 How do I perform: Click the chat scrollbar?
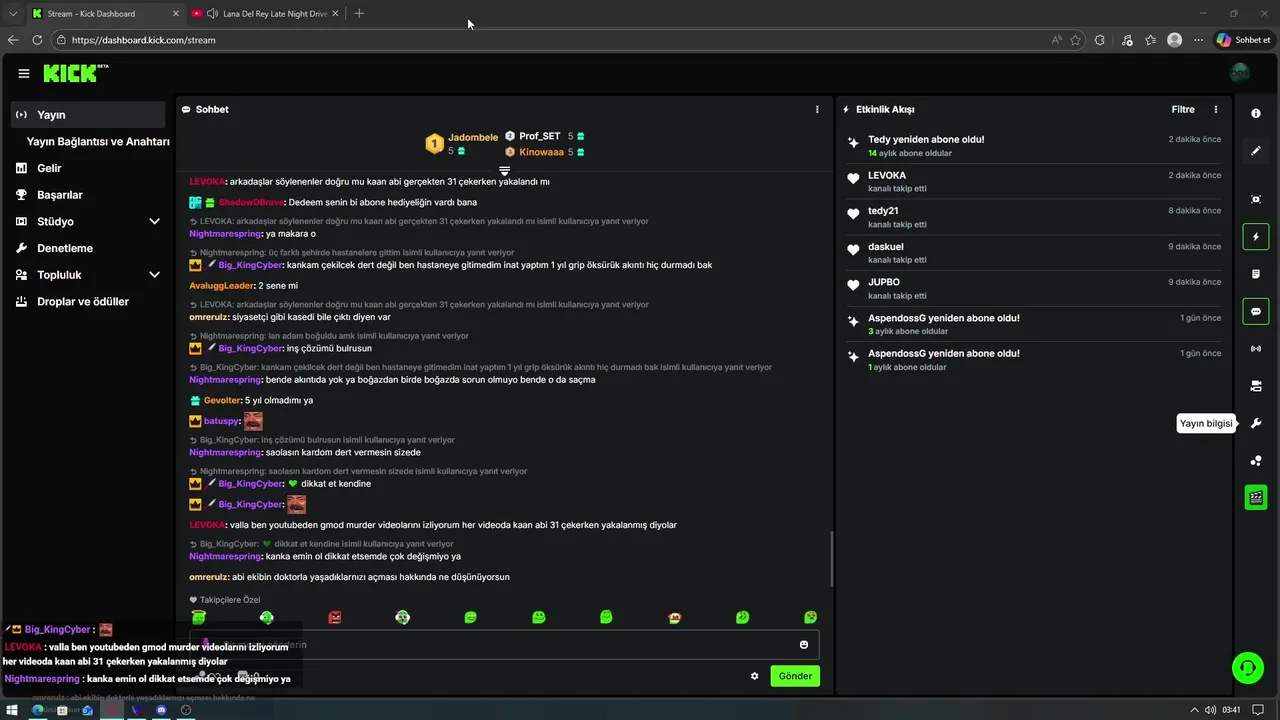click(x=831, y=559)
